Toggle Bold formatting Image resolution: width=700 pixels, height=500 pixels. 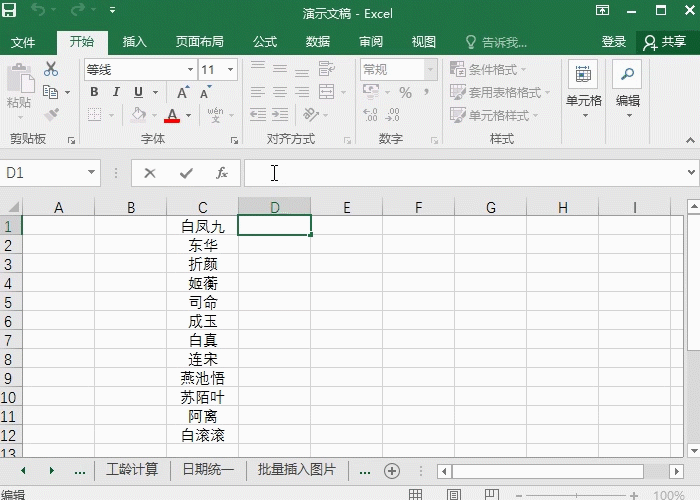click(94, 92)
